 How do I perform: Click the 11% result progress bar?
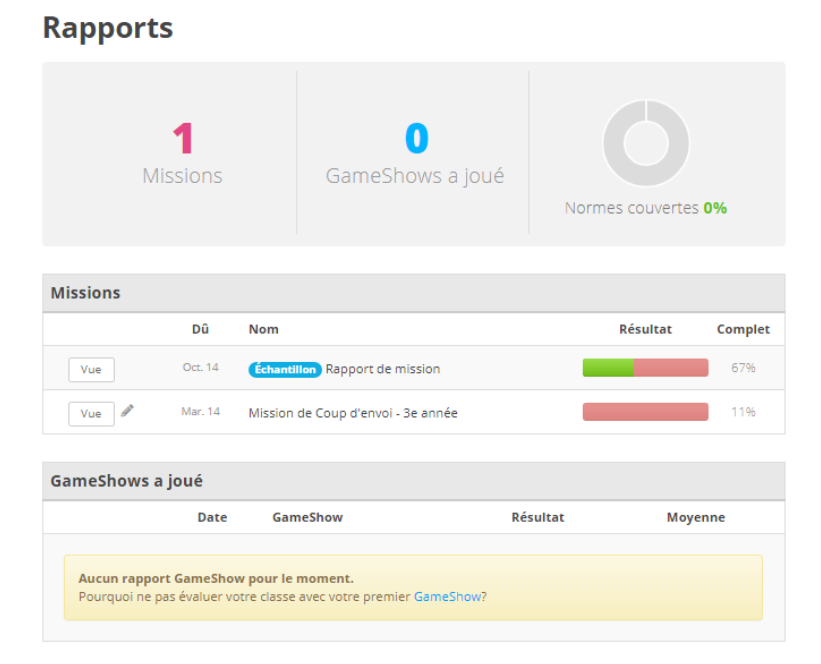tap(645, 412)
